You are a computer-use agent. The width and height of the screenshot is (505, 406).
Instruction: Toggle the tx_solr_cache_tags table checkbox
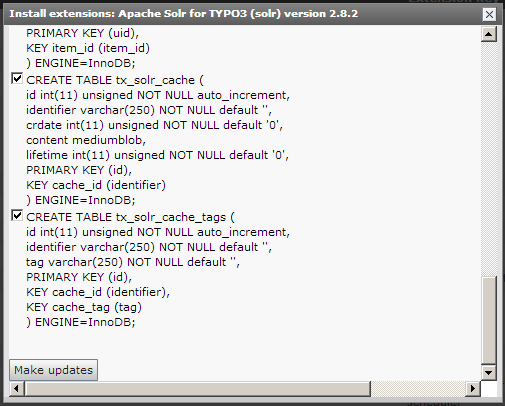pyautogui.click(x=17, y=216)
